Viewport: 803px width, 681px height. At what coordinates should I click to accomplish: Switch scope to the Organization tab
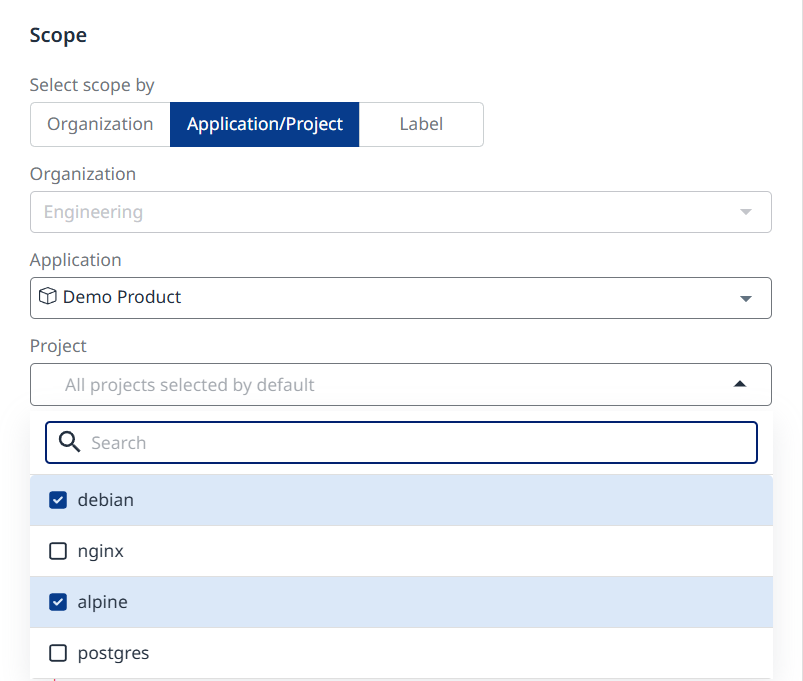(x=100, y=124)
